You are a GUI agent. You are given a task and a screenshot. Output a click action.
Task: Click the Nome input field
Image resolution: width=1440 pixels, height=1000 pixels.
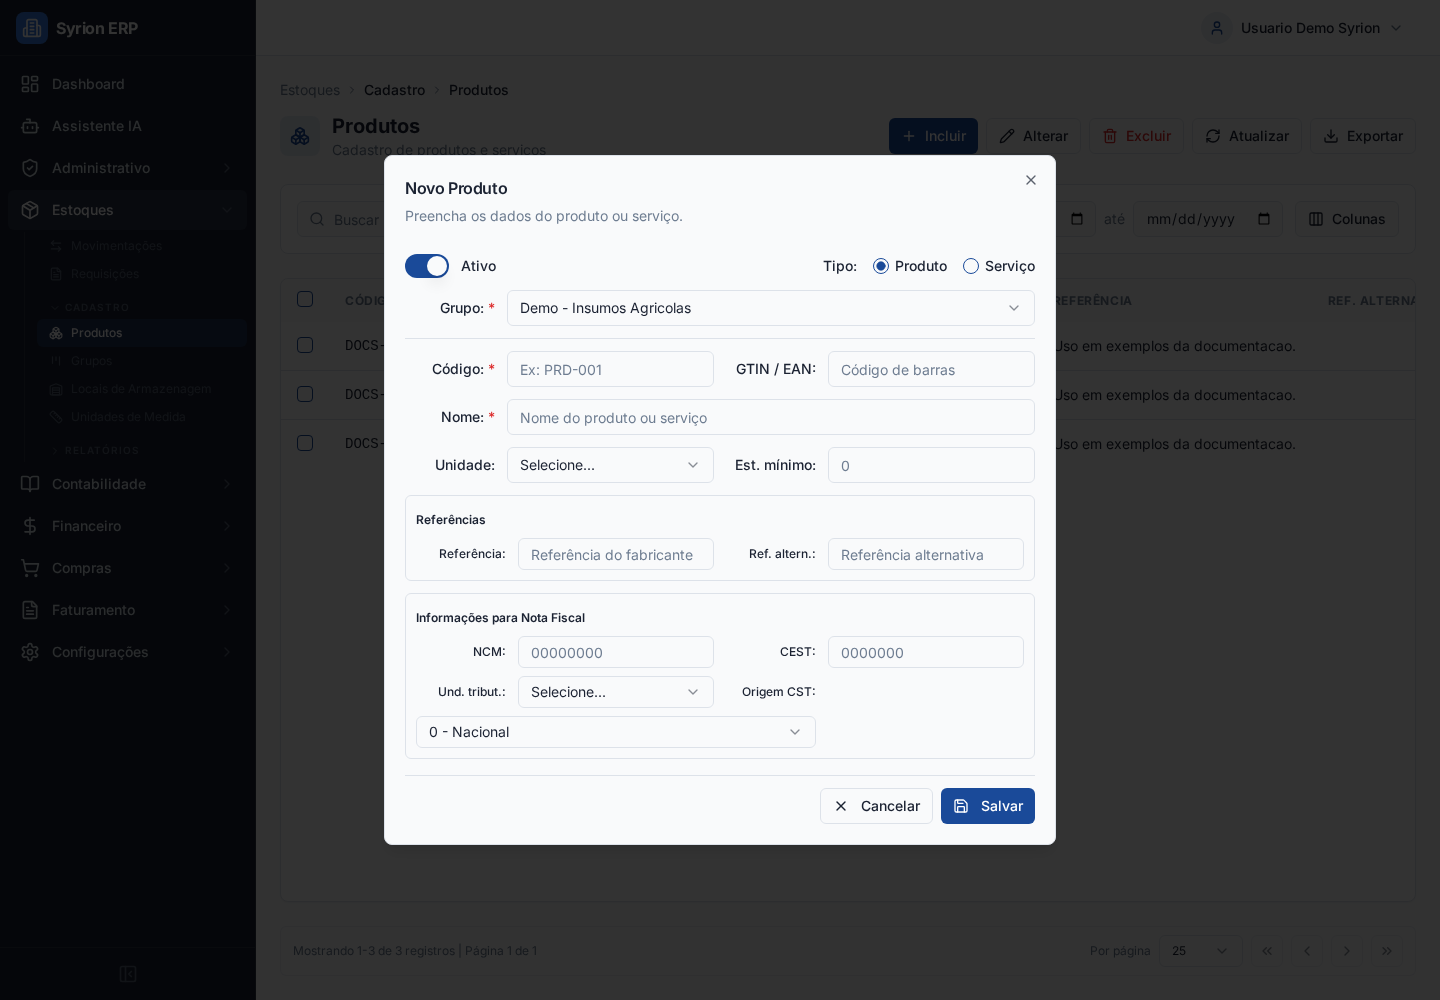(x=771, y=417)
